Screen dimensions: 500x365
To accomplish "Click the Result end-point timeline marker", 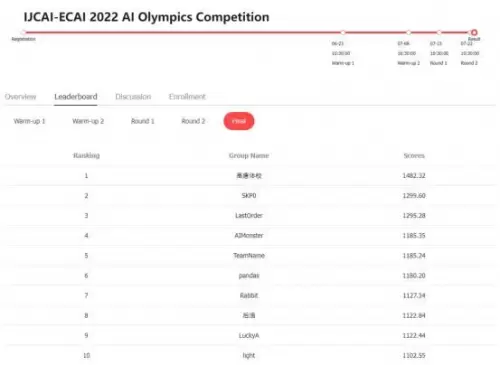I will (474, 32).
